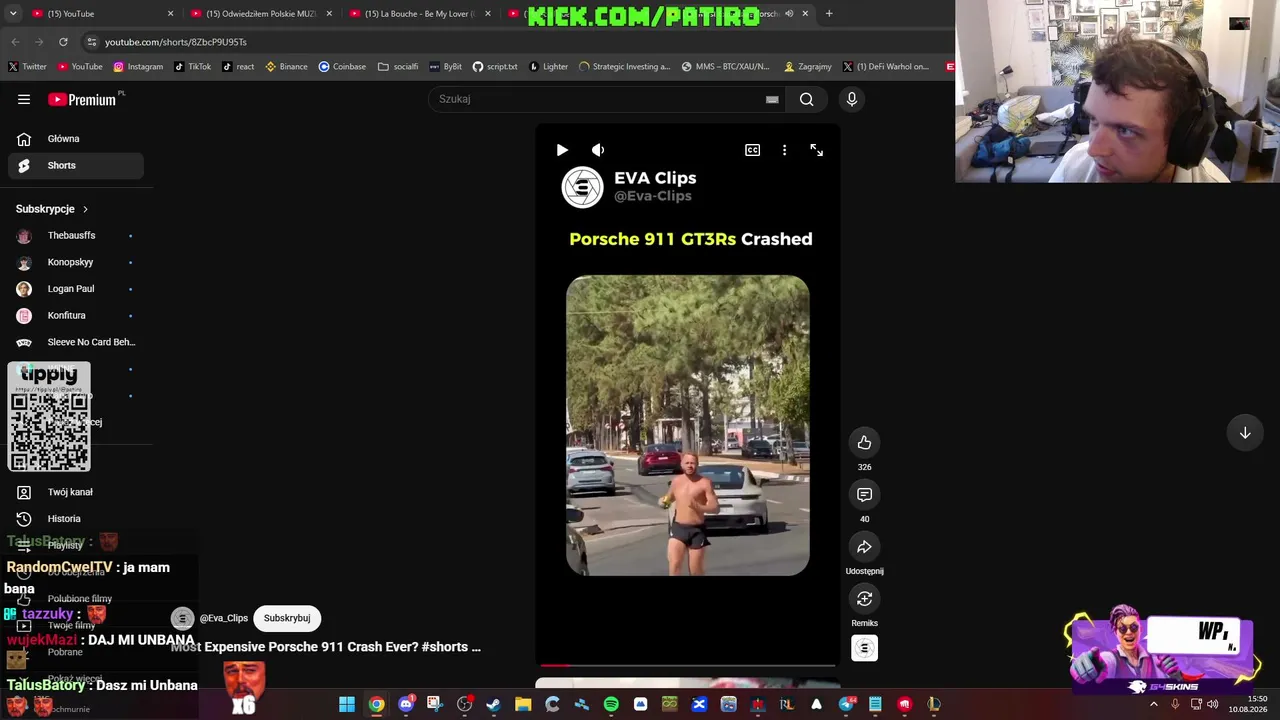Image resolution: width=1280 pixels, height=720 pixels.
Task: Open Discord from the taskbar
Action: click(406, 705)
